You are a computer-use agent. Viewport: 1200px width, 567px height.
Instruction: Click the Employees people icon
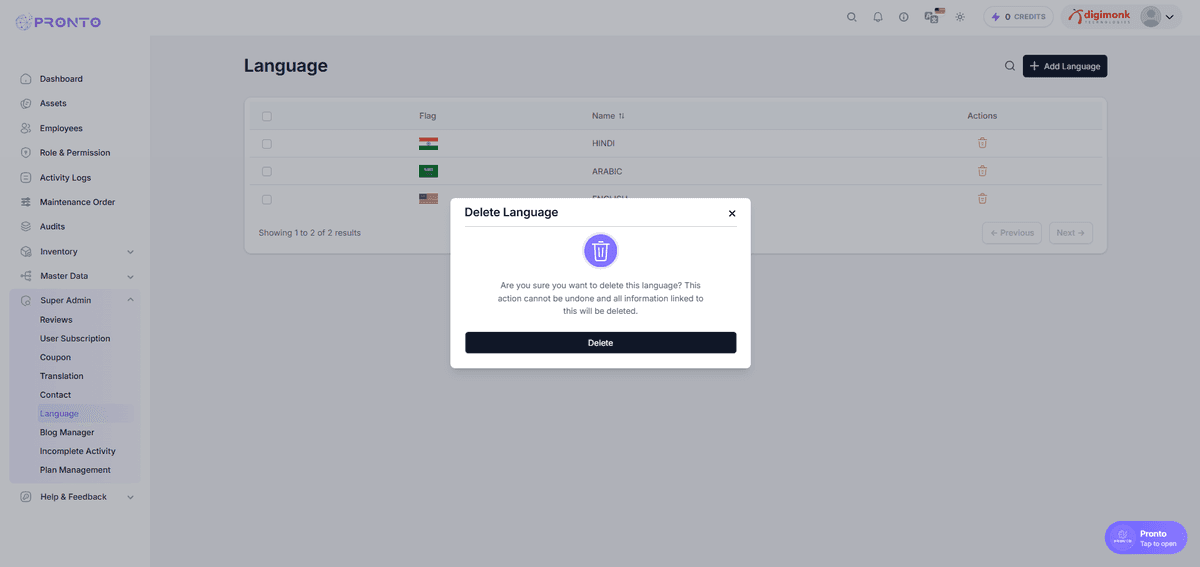(x=26, y=128)
